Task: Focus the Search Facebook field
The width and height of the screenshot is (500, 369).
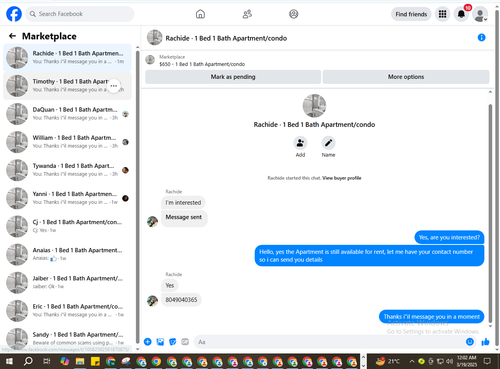Action: pos(80,14)
